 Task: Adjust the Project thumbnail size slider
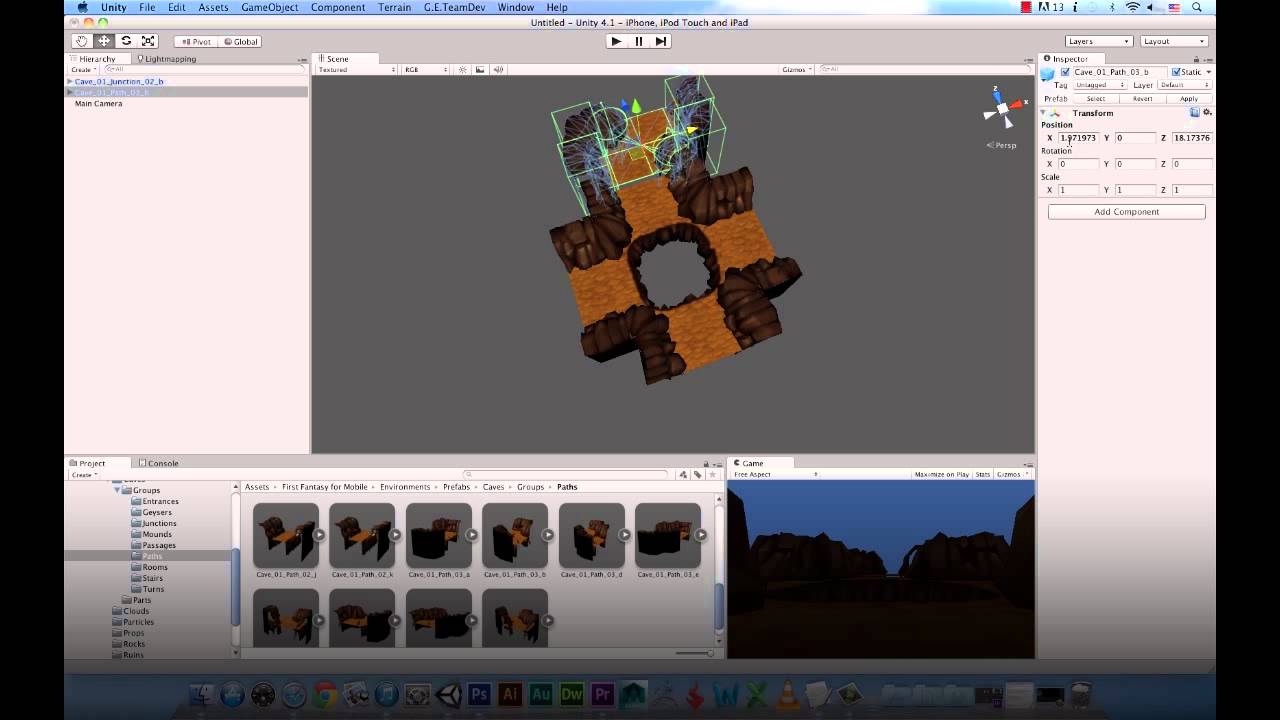tap(695, 653)
